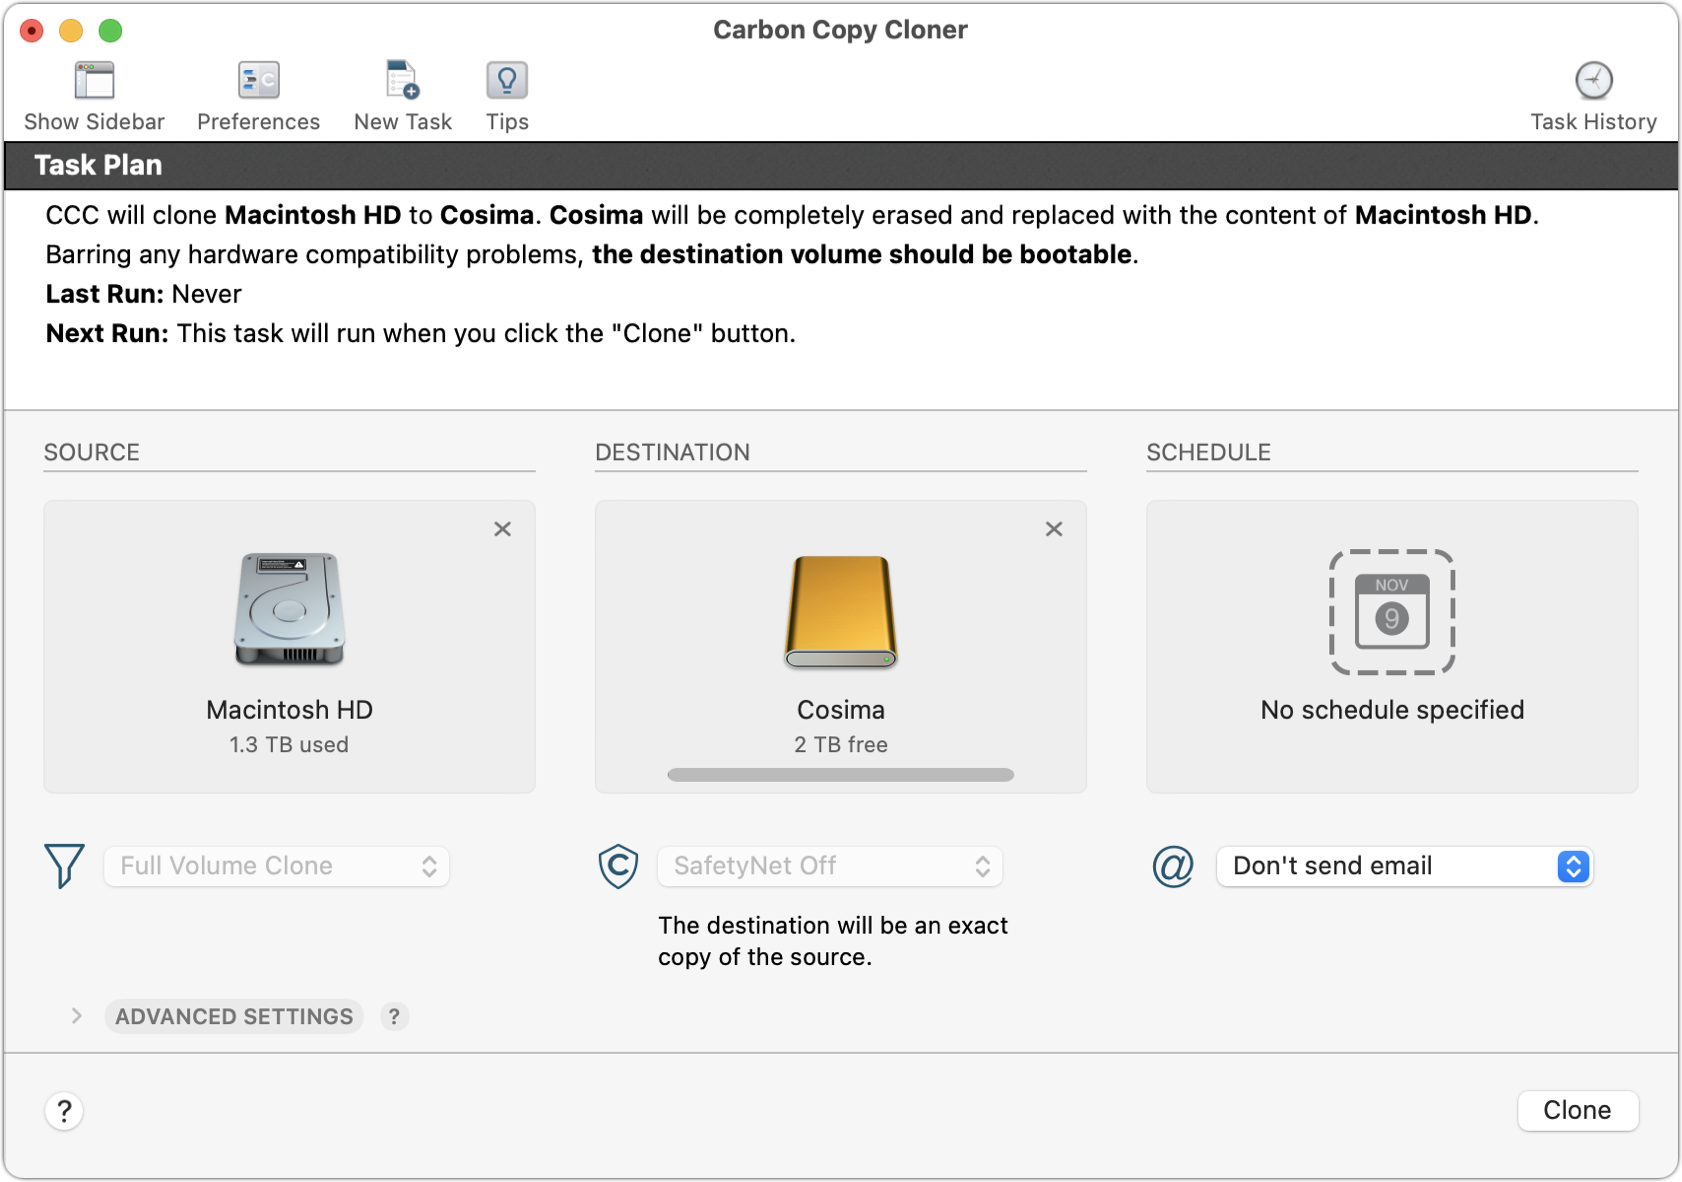Click the SafetyNet shield icon
This screenshot has width=1682, height=1182.
[x=618, y=866]
